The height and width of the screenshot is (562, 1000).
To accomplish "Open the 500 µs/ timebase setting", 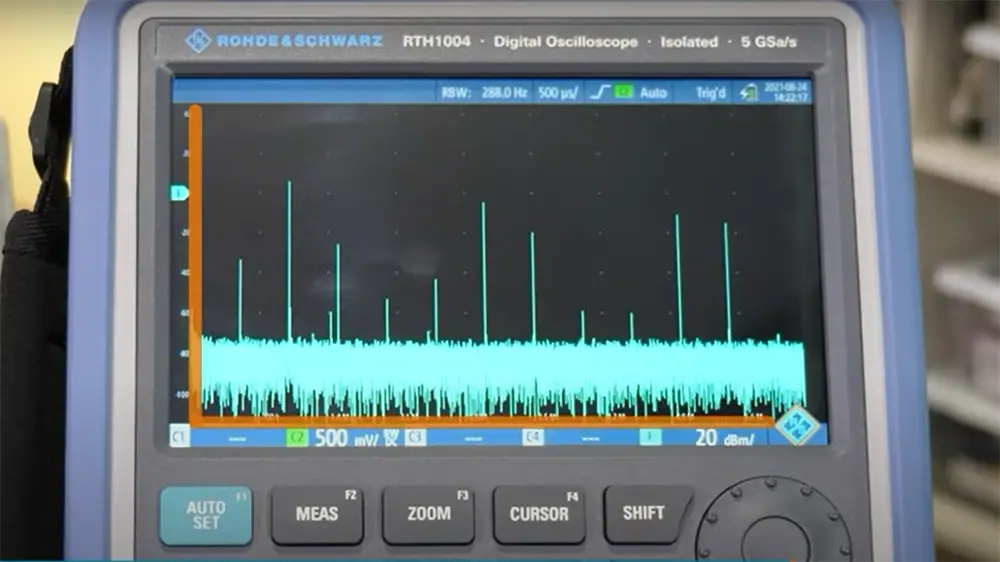I will coord(557,93).
